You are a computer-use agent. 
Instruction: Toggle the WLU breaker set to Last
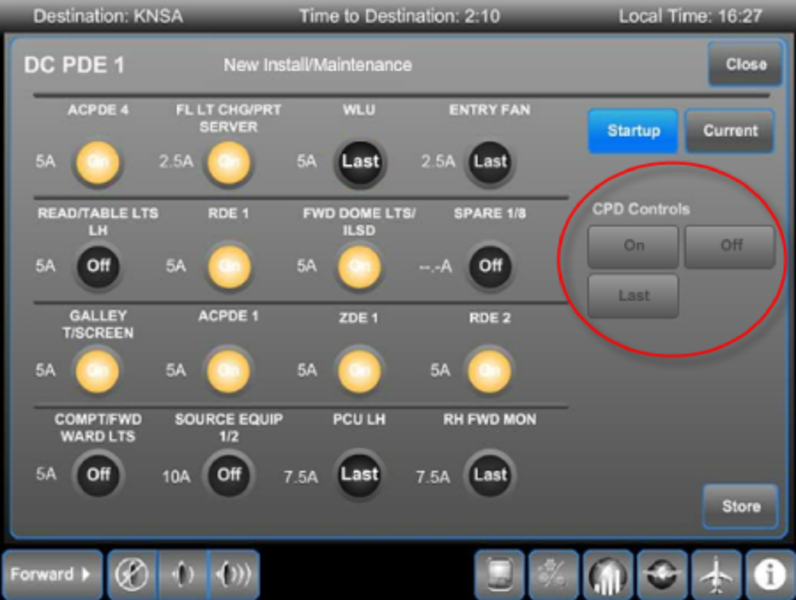[x=360, y=161]
